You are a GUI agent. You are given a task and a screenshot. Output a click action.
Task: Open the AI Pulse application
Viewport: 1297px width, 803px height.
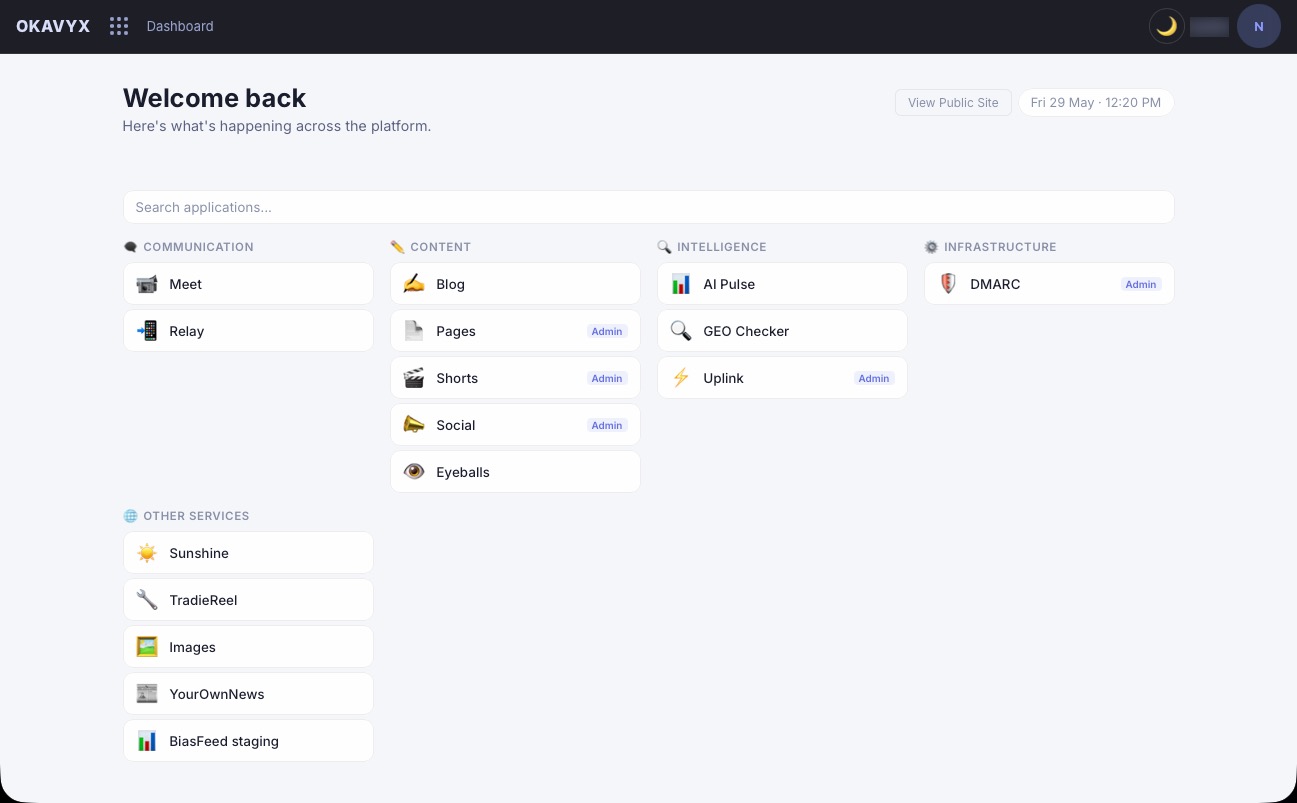pyautogui.click(x=782, y=284)
